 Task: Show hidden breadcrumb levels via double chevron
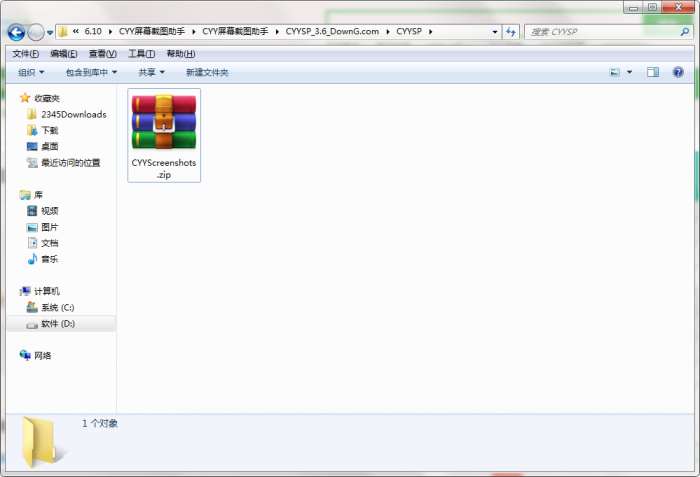point(76,31)
